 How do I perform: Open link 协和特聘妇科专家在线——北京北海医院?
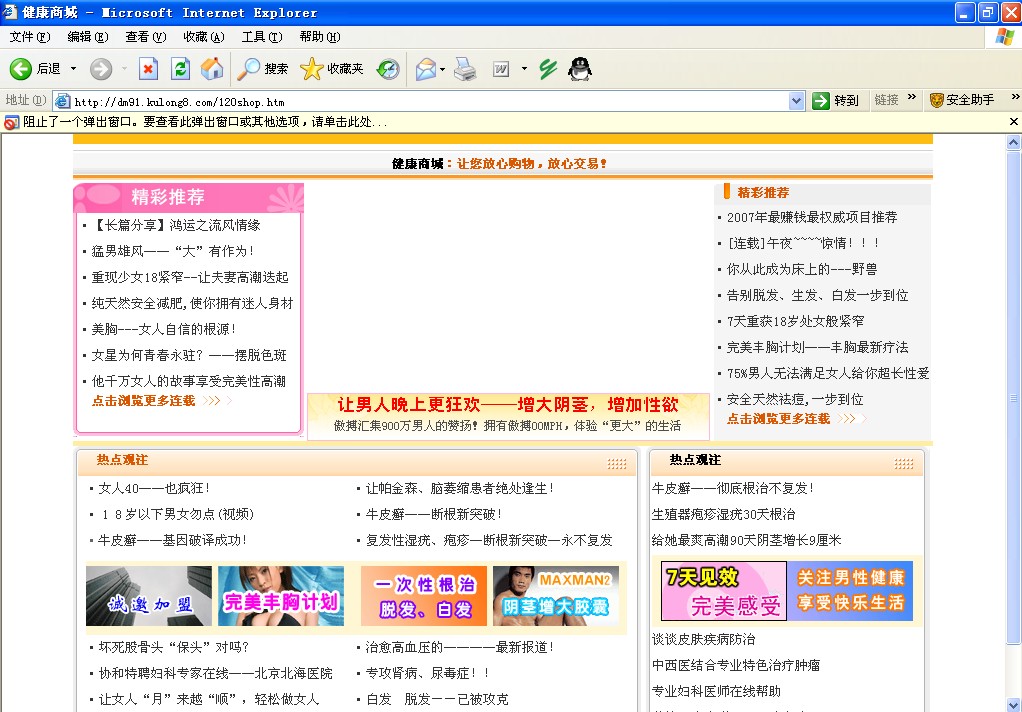coord(215,674)
